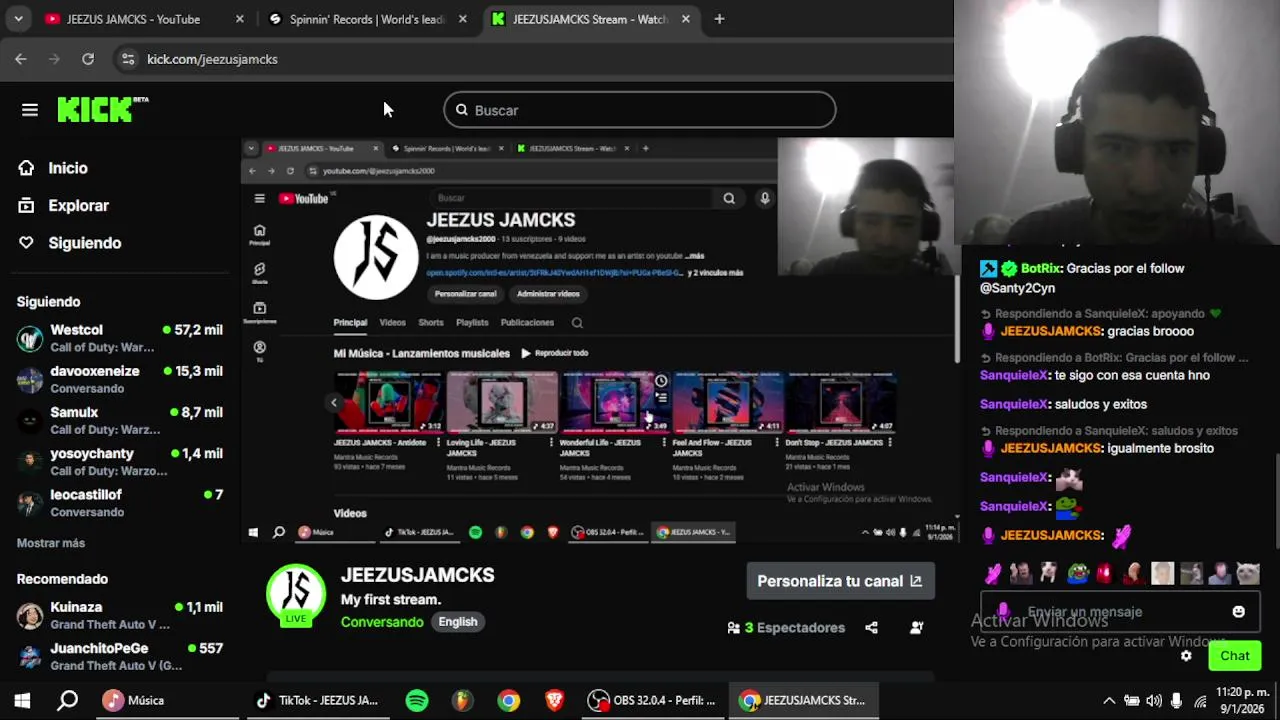The width and height of the screenshot is (1280, 720).
Task: Open Spotify from the taskbar
Action: point(417,700)
